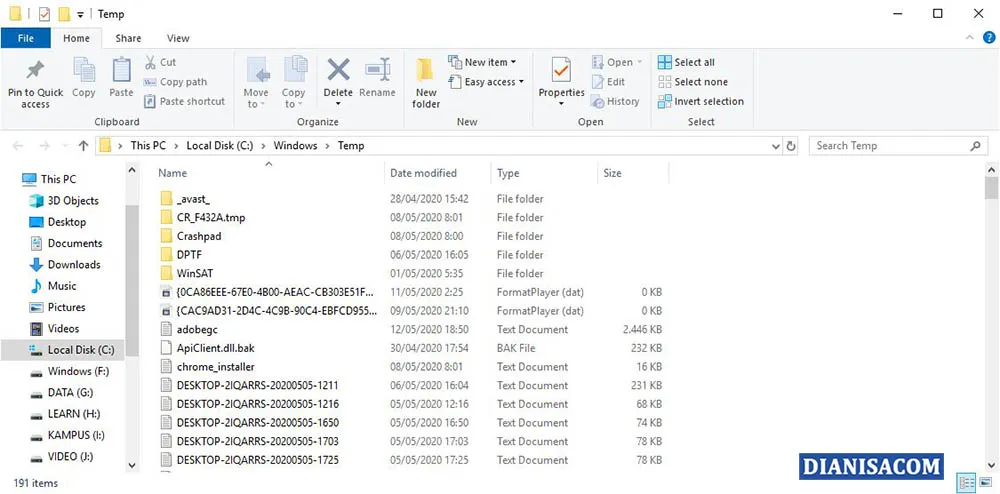Select Downloads in navigation pane

pyautogui.click(x=64, y=265)
